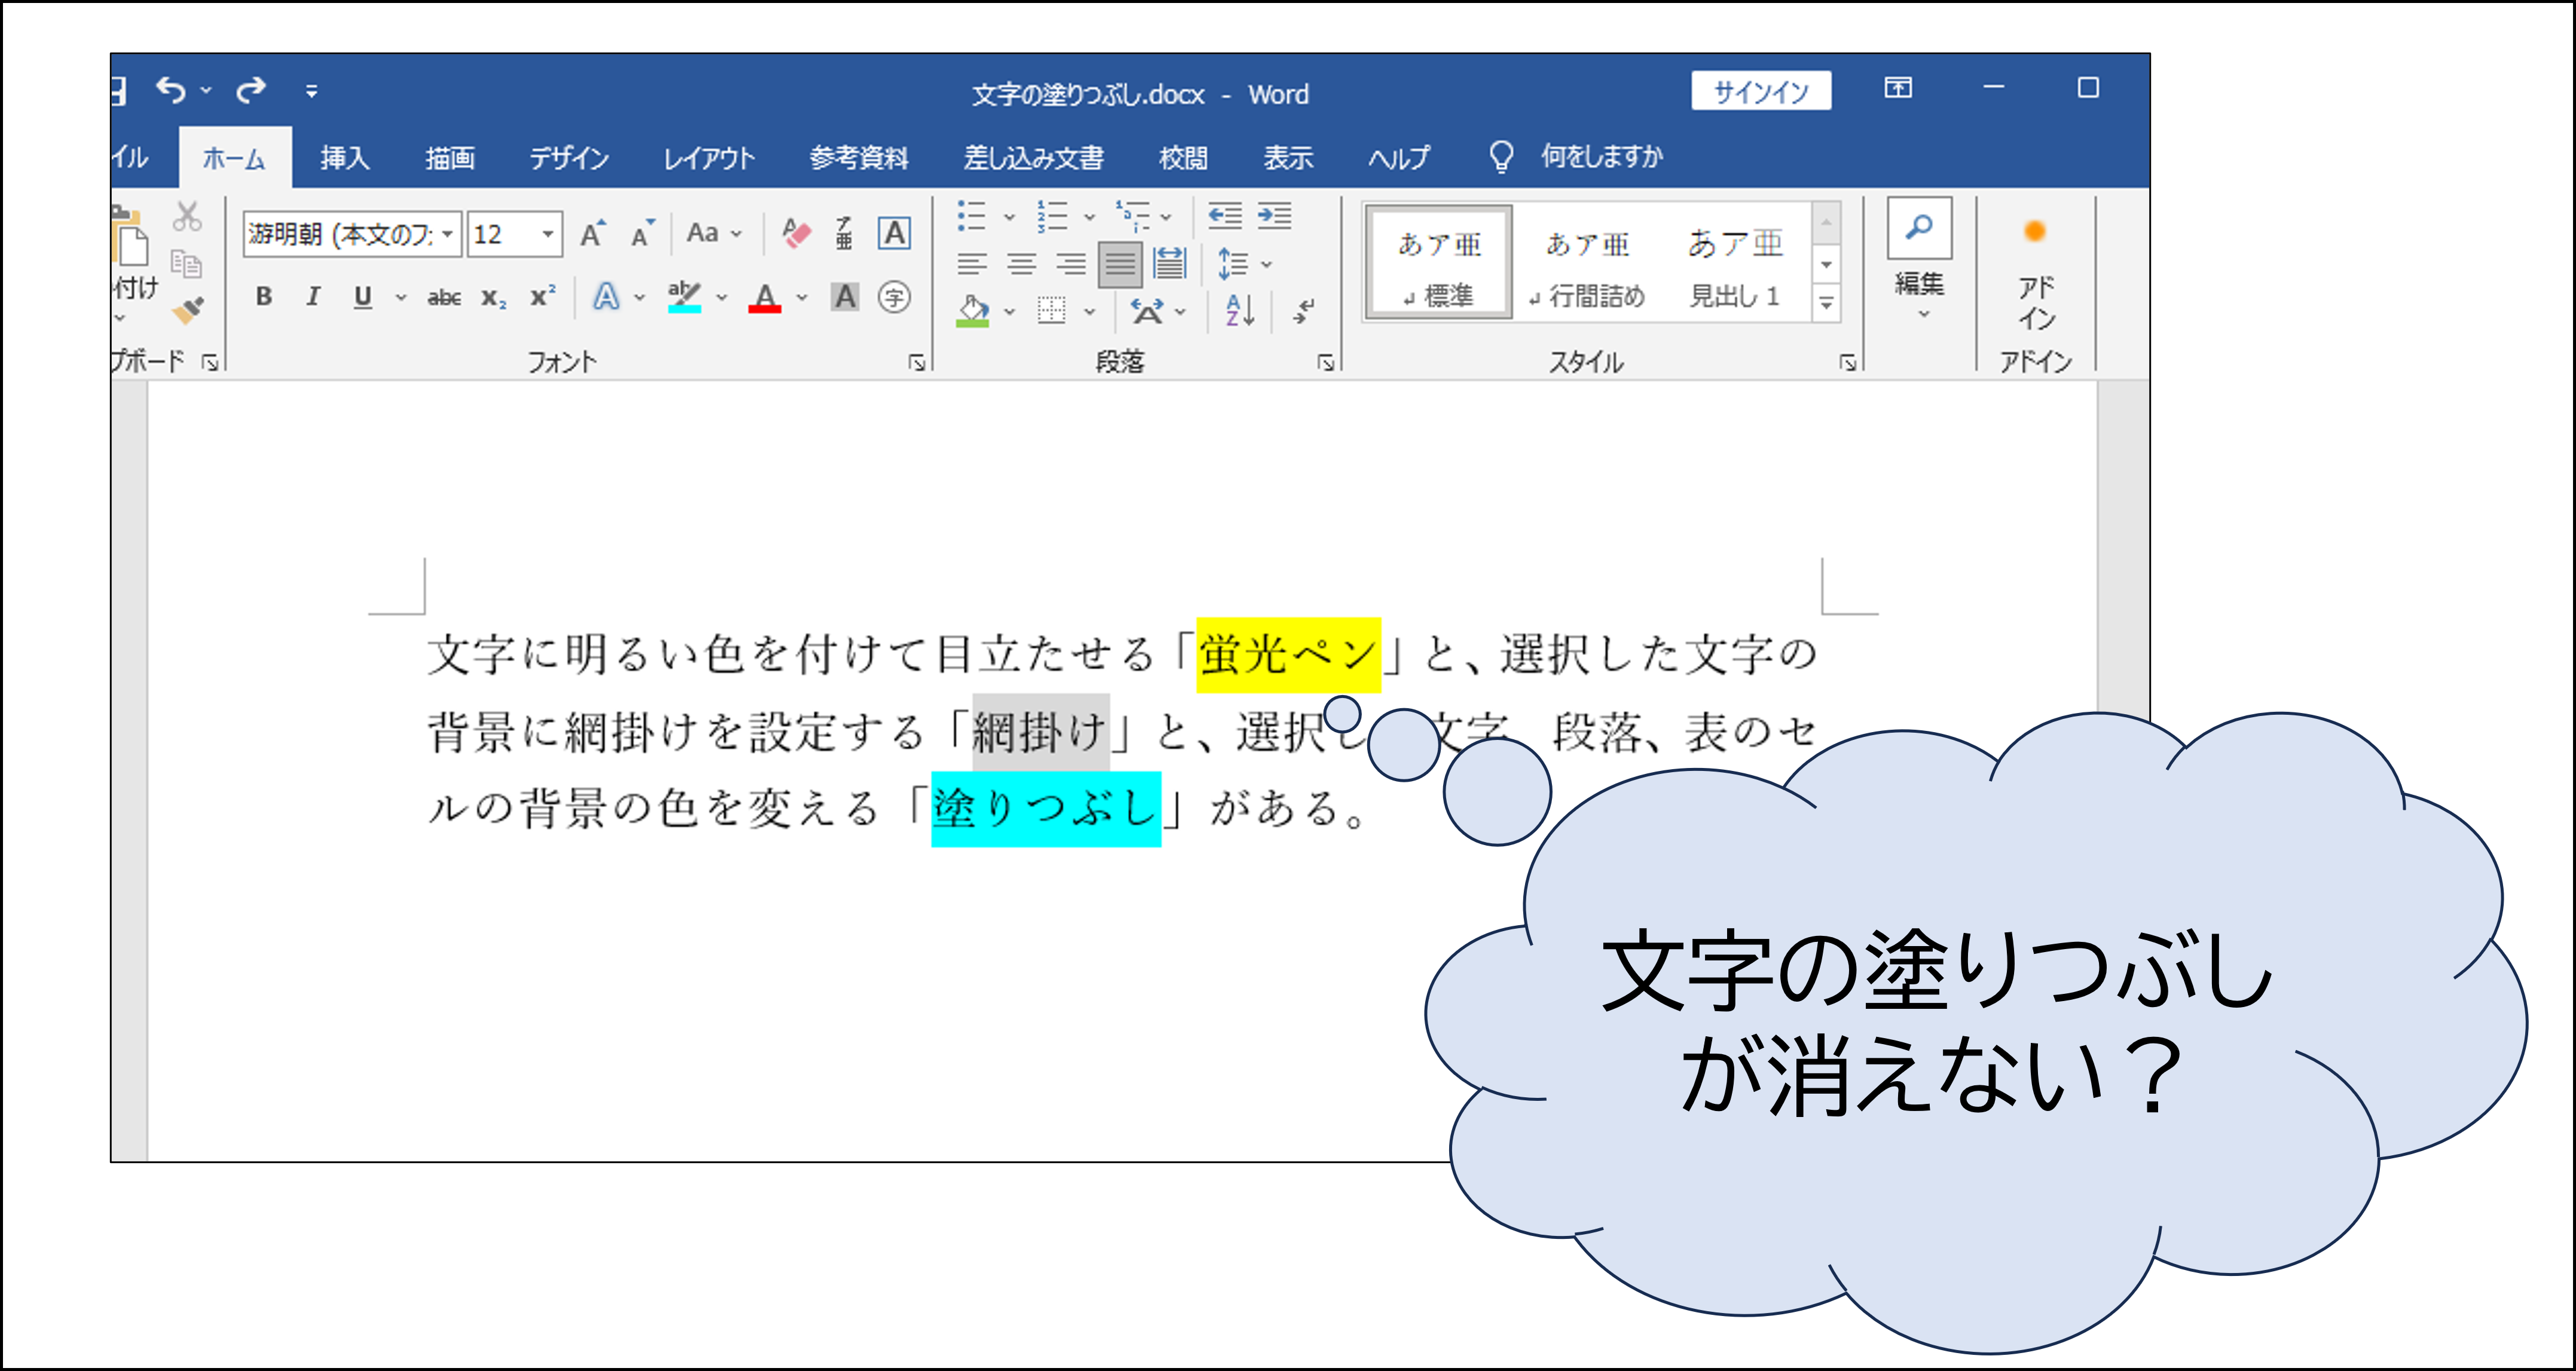Switch to the 挿入 tab
The height and width of the screenshot is (1371, 2576).
tap(344, 158)
